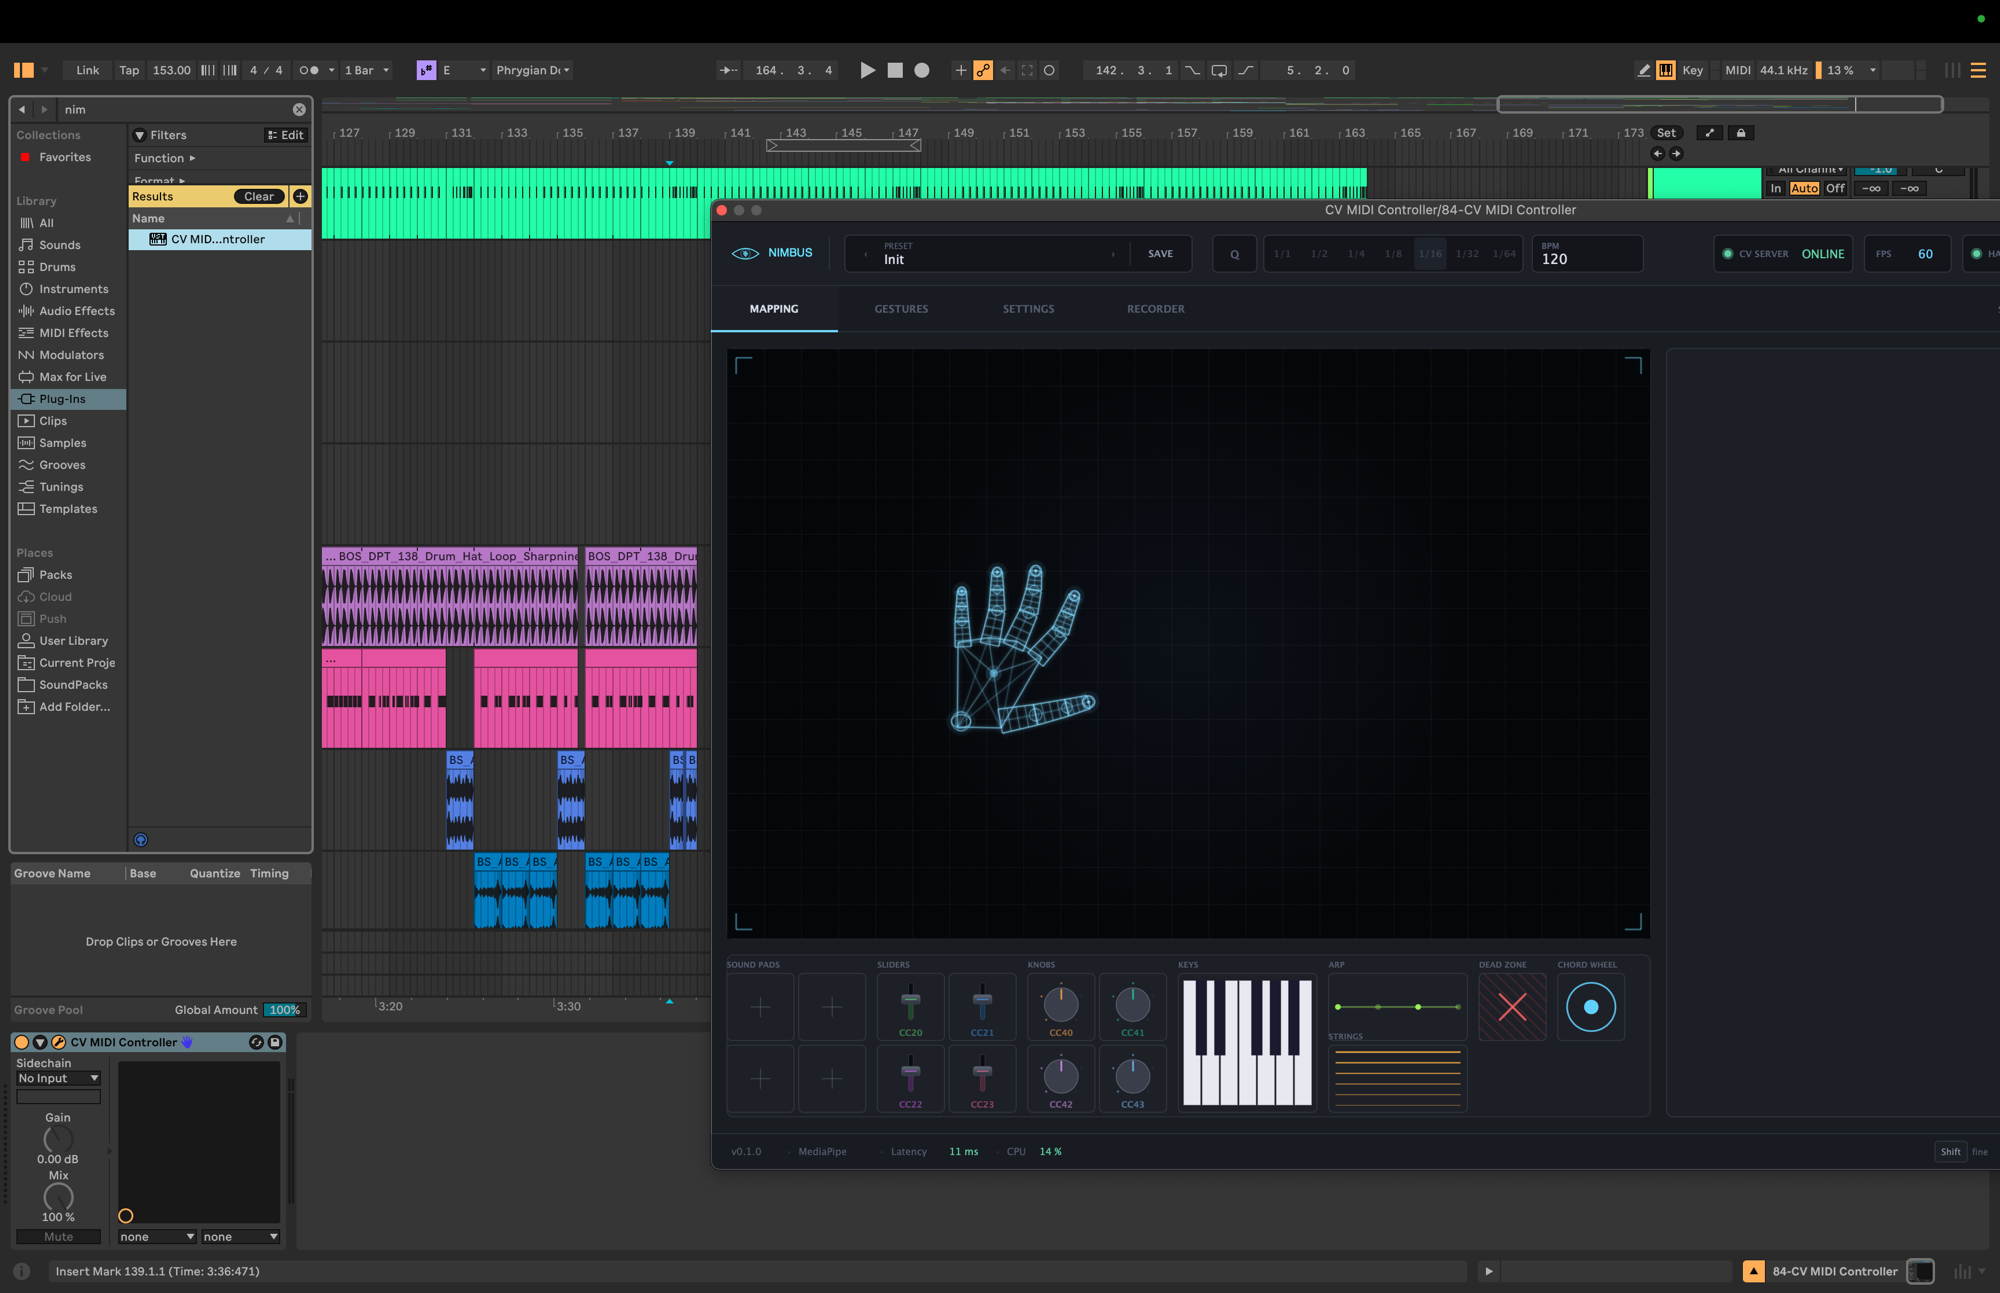Toggle the Loop switch icon
The image size is (2000, 1293).
[x=1219, y=70]
